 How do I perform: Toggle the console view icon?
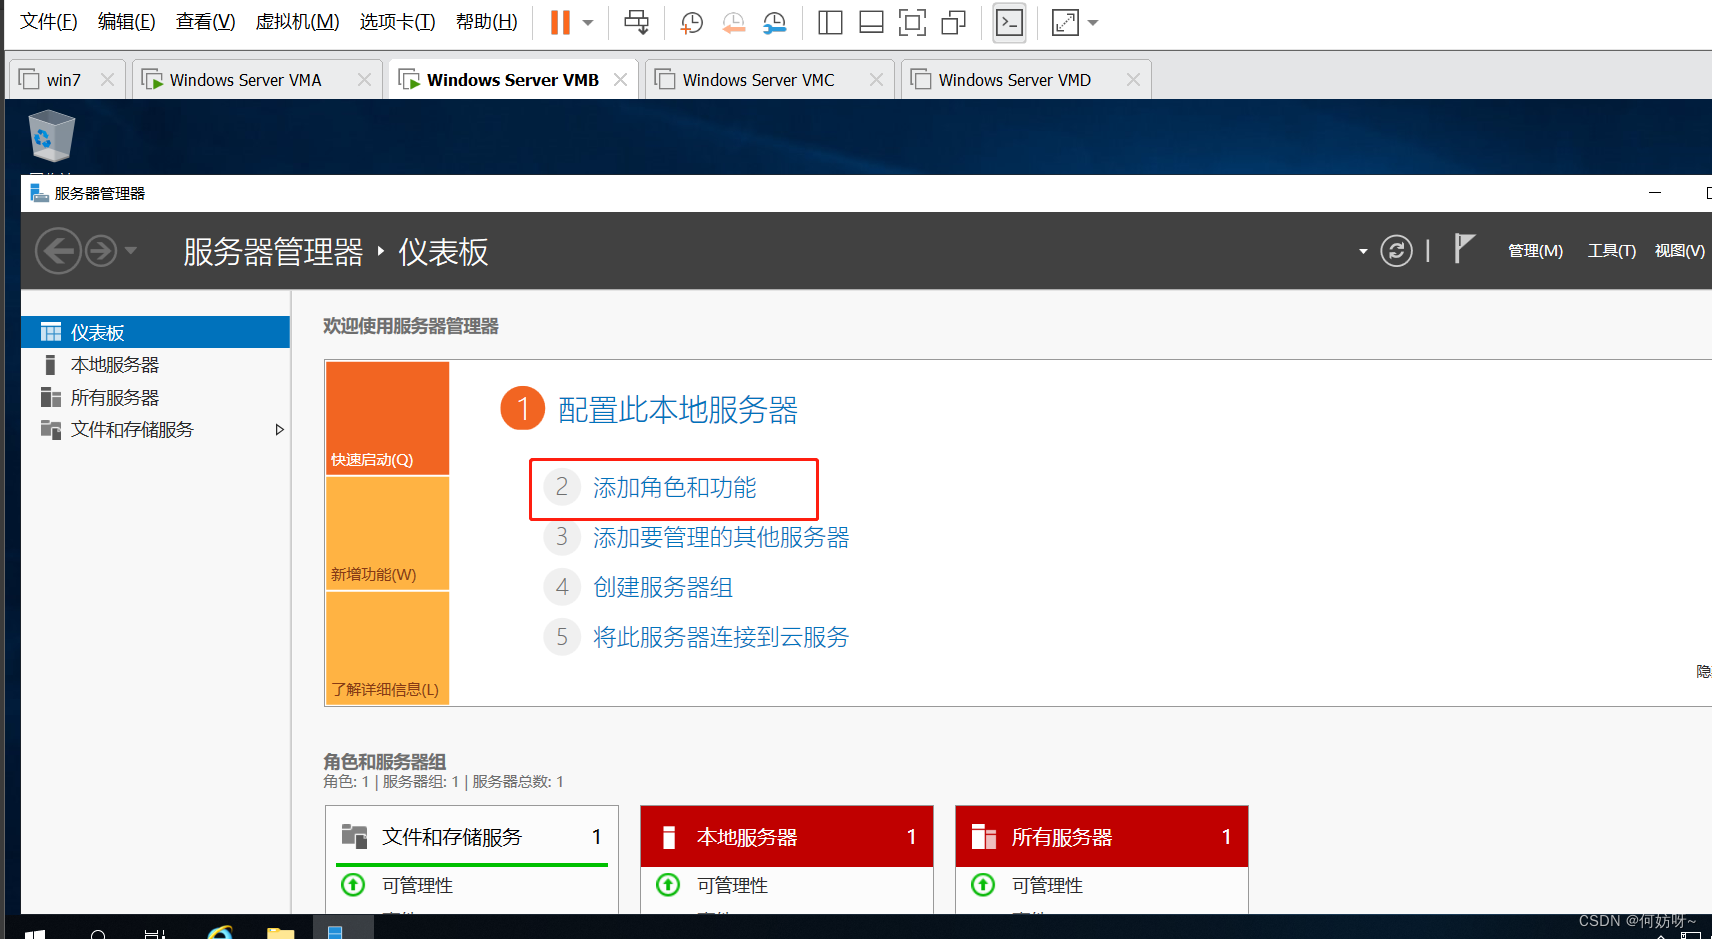coord(1010,22)
